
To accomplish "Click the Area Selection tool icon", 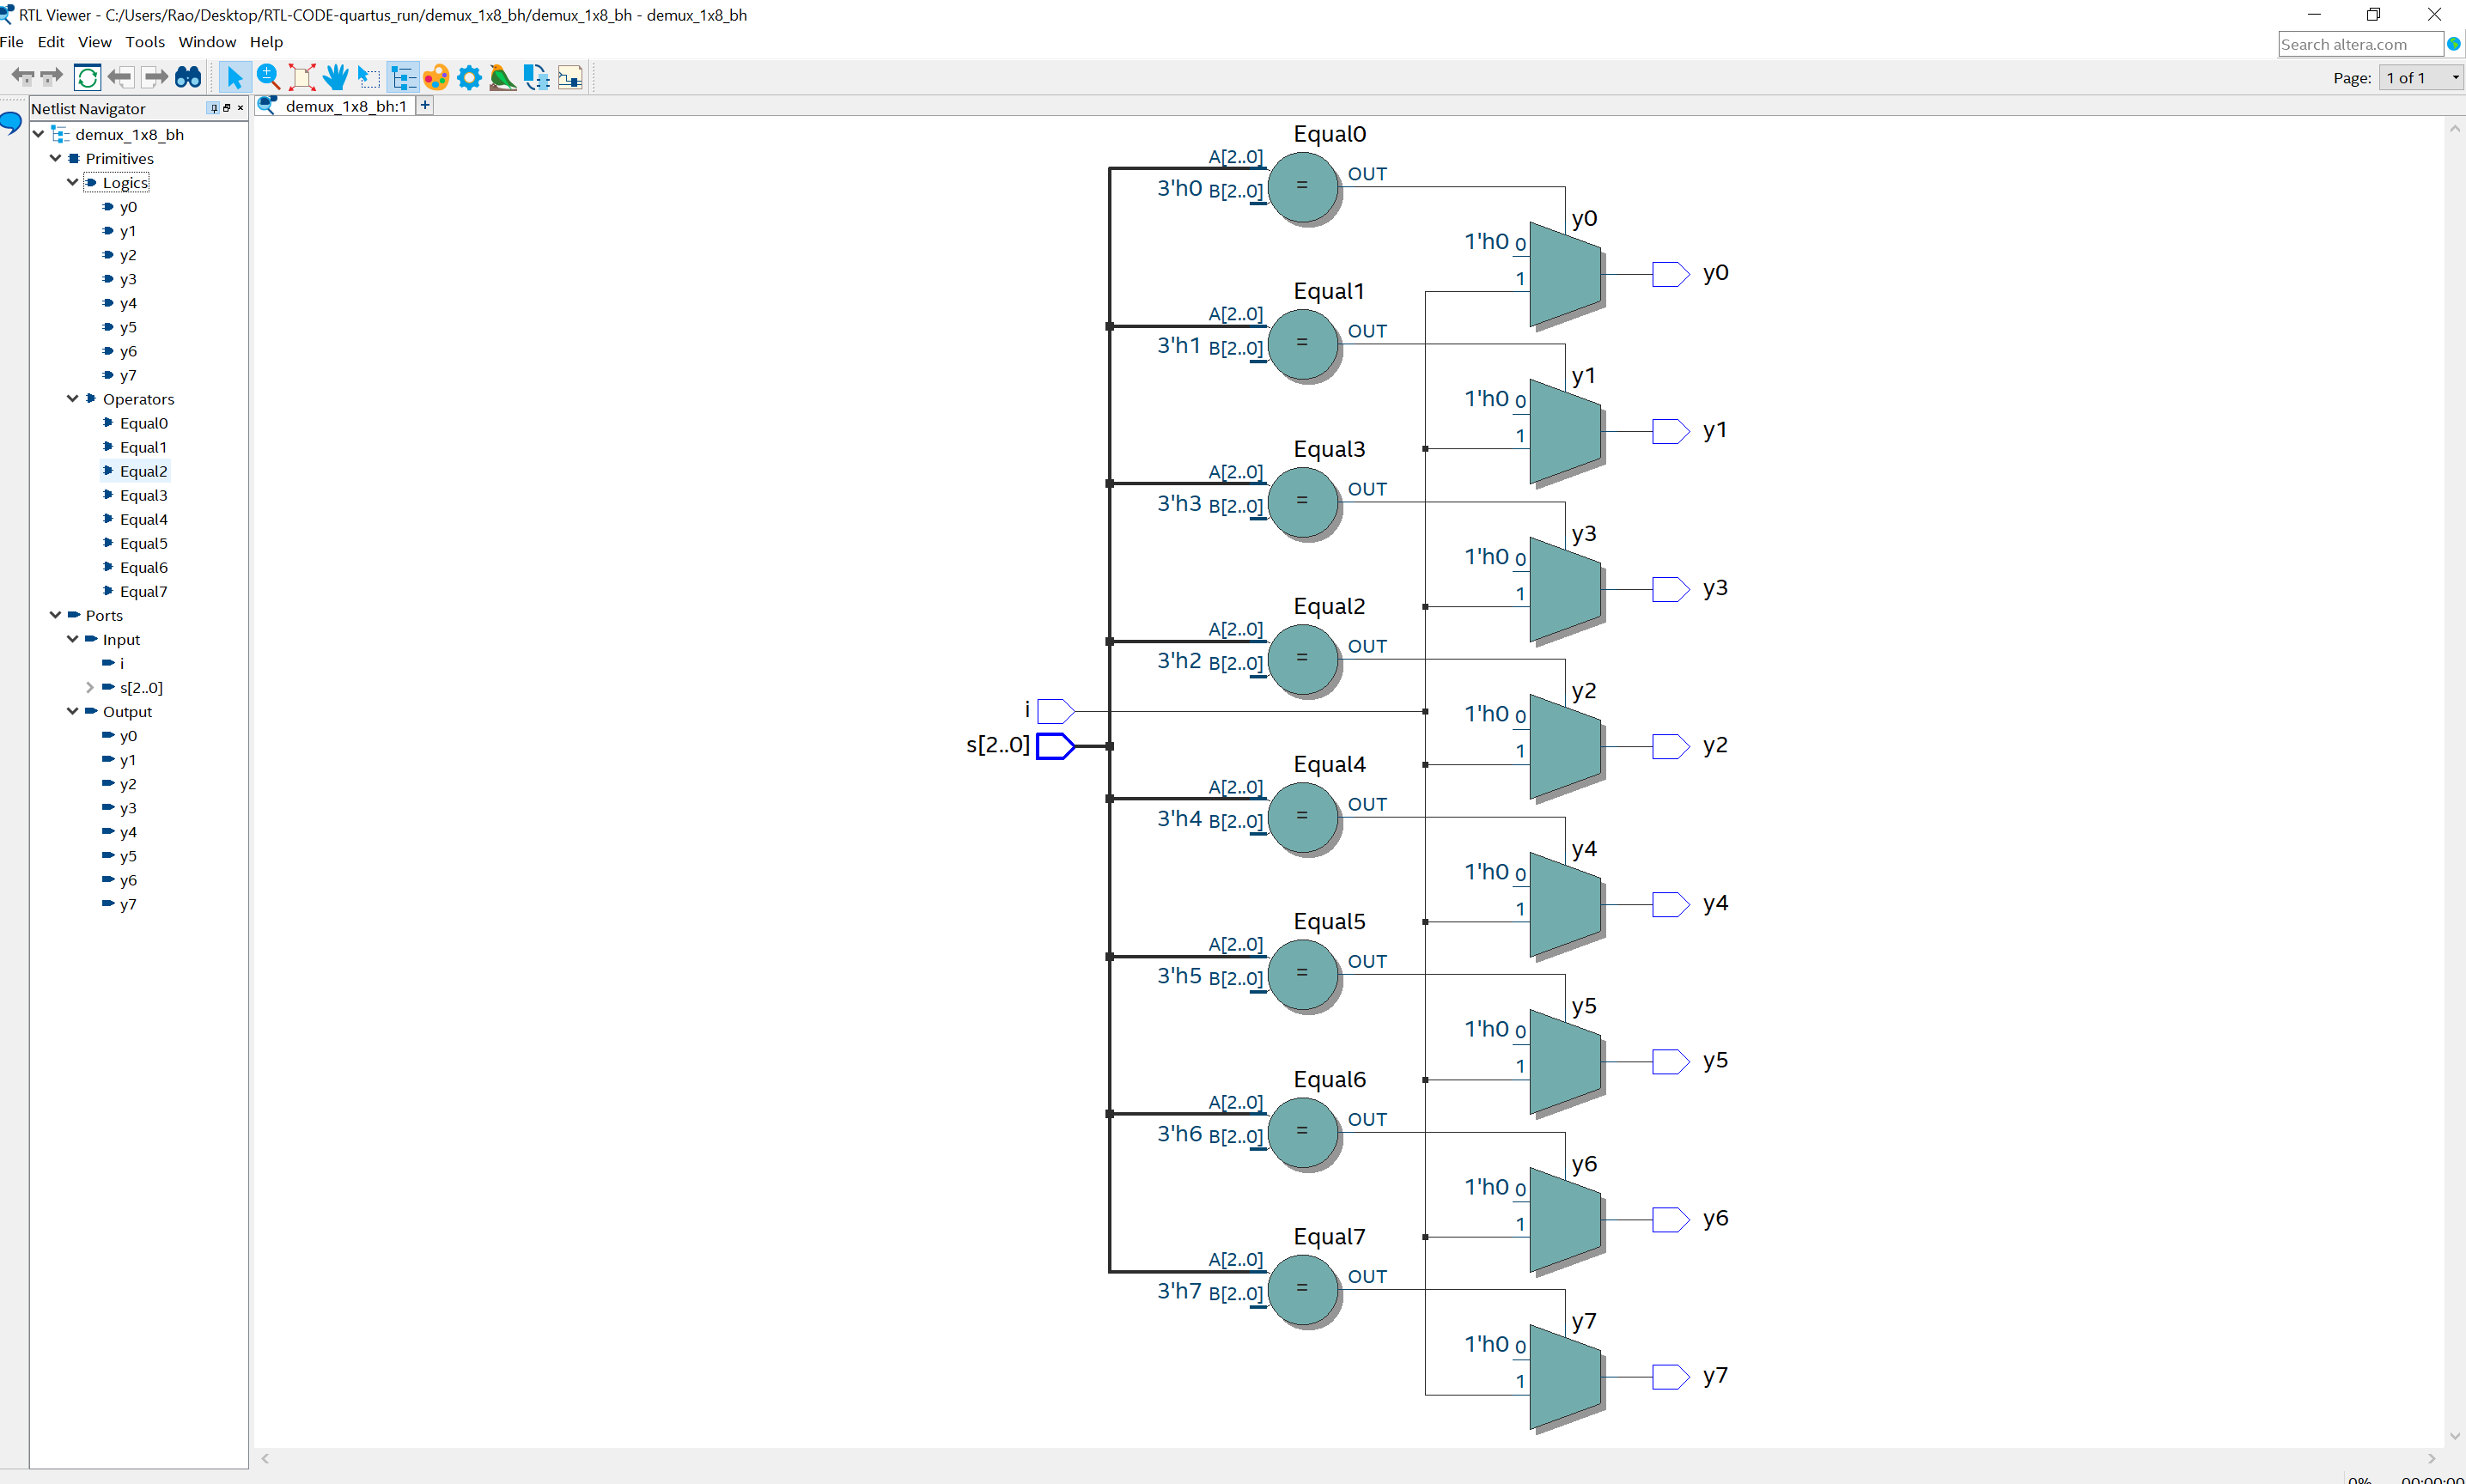I will [x=369, y=77].
